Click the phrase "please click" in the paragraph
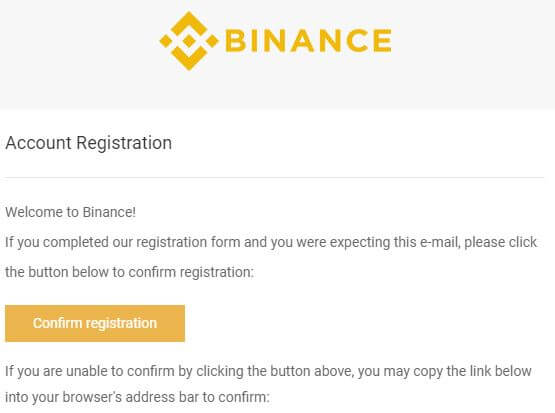The height and width of the screenshot is (413, 555). [x=501, y=242]
